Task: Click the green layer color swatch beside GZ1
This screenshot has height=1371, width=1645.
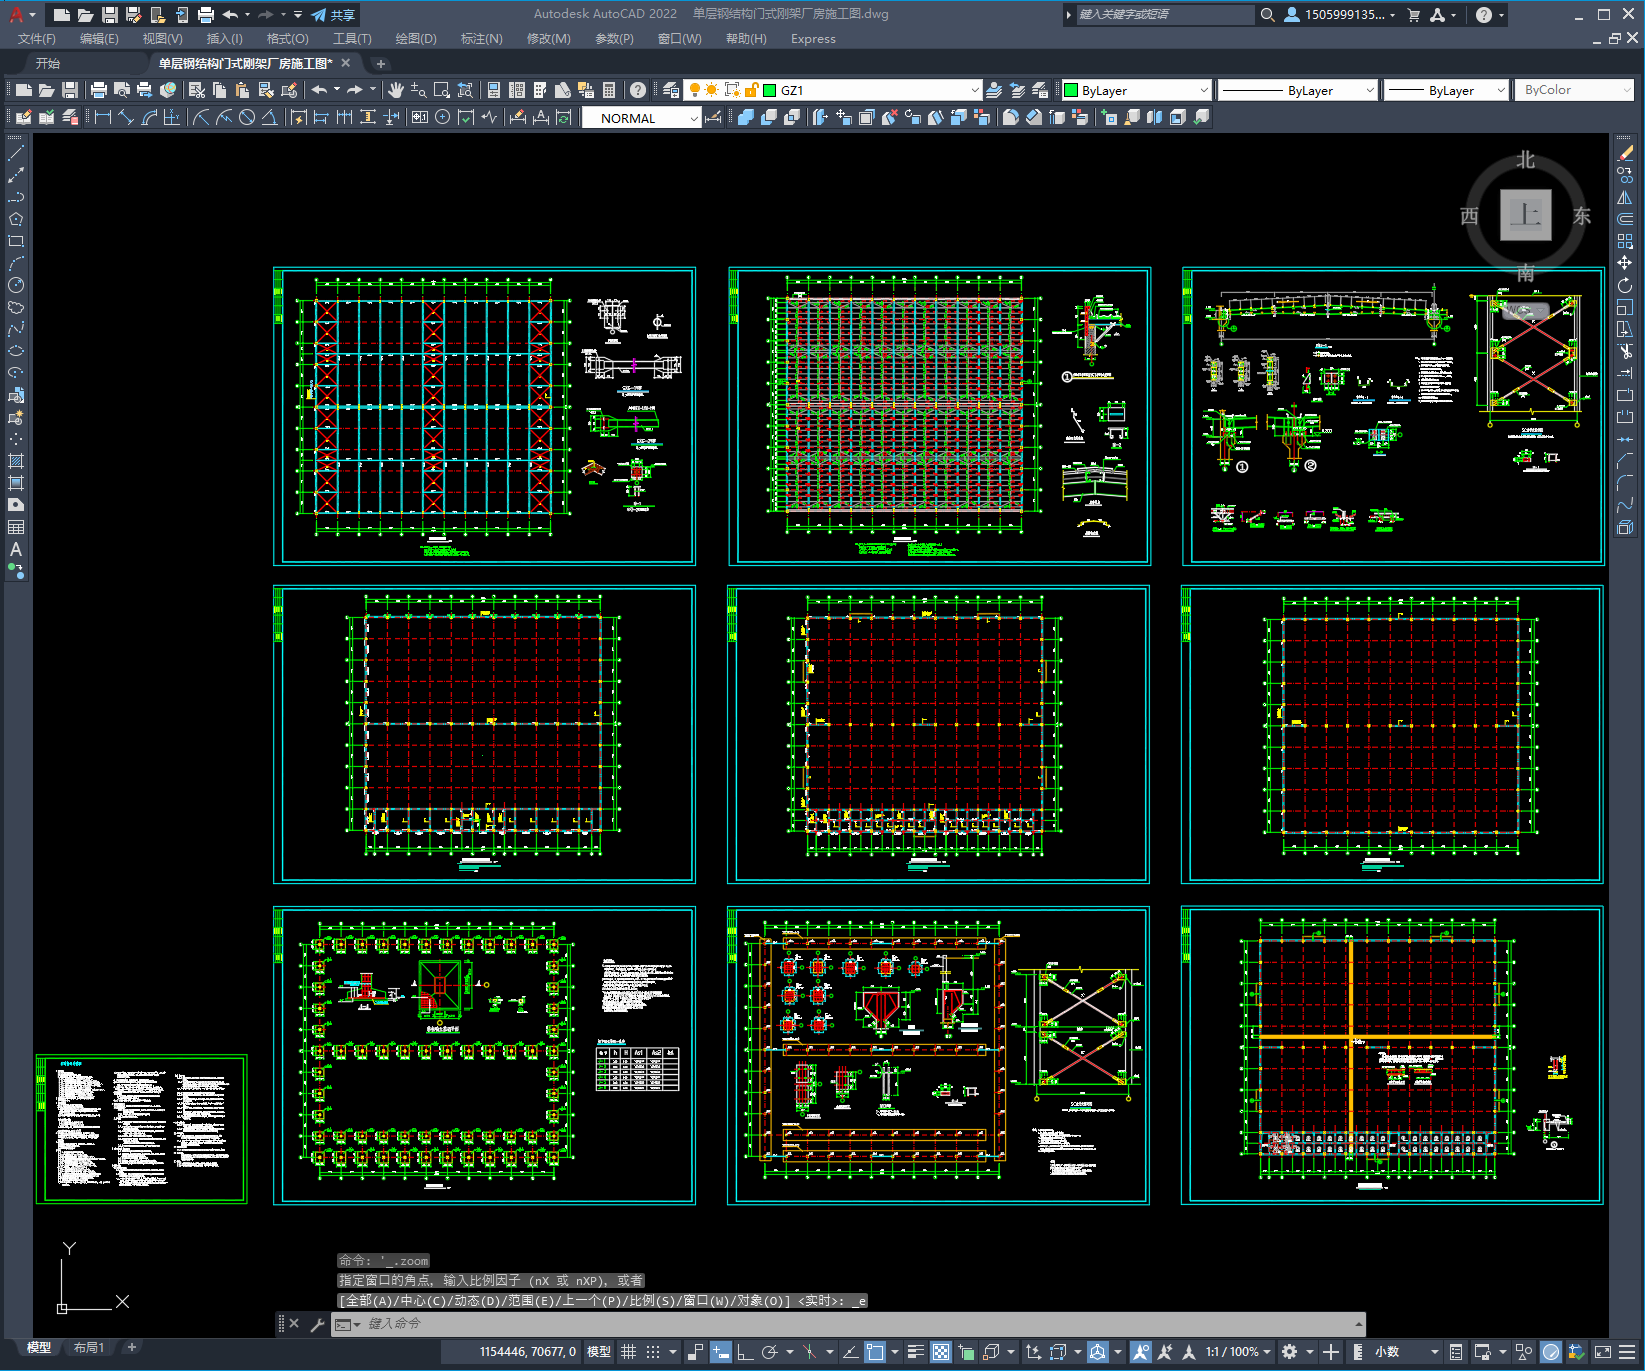Action: click(x=770, y=90)
